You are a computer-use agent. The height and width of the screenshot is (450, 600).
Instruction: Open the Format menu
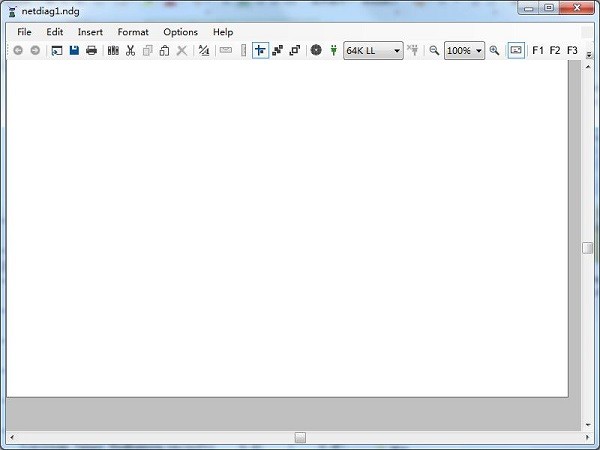tap(133, 32)
